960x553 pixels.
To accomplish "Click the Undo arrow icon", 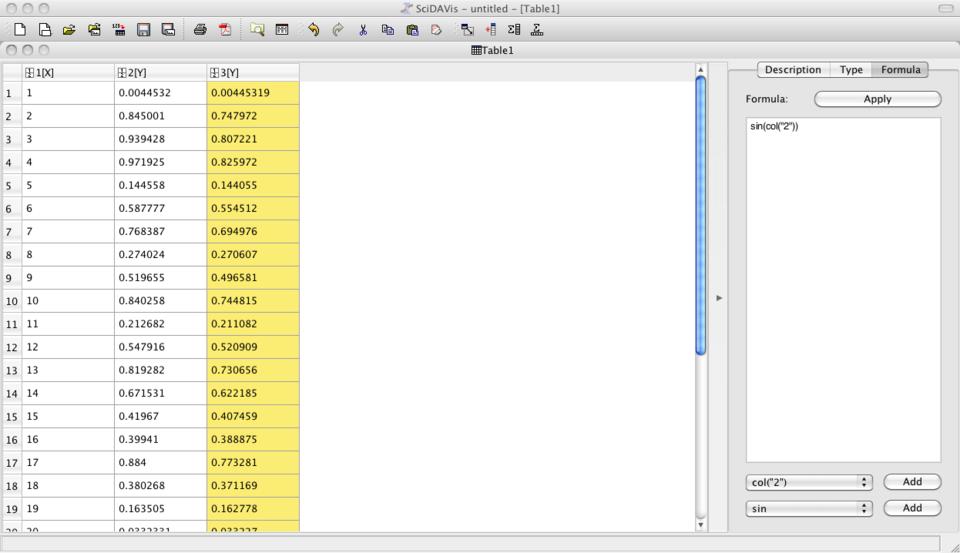I will click(x=314, y=30).
